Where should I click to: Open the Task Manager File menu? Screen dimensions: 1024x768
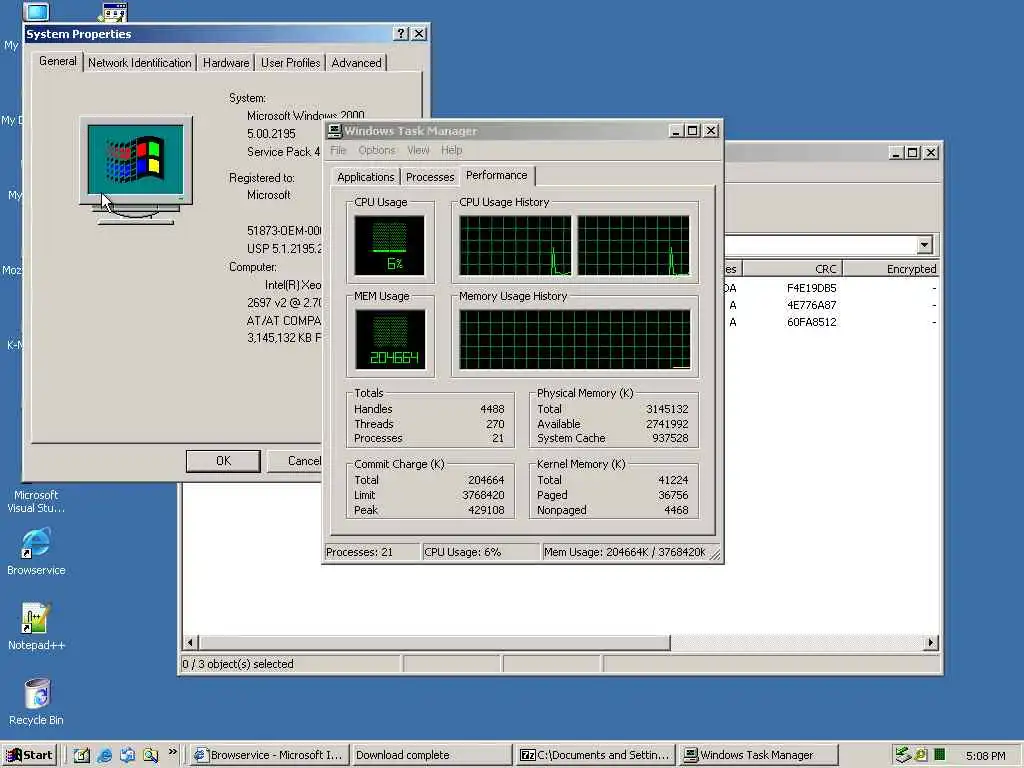coord(338,150)
